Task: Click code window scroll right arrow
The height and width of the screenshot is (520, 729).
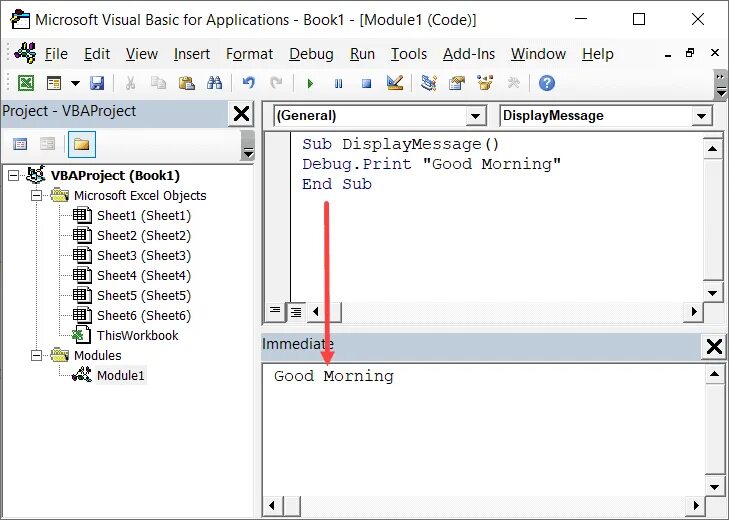Action: pos(694,311)
